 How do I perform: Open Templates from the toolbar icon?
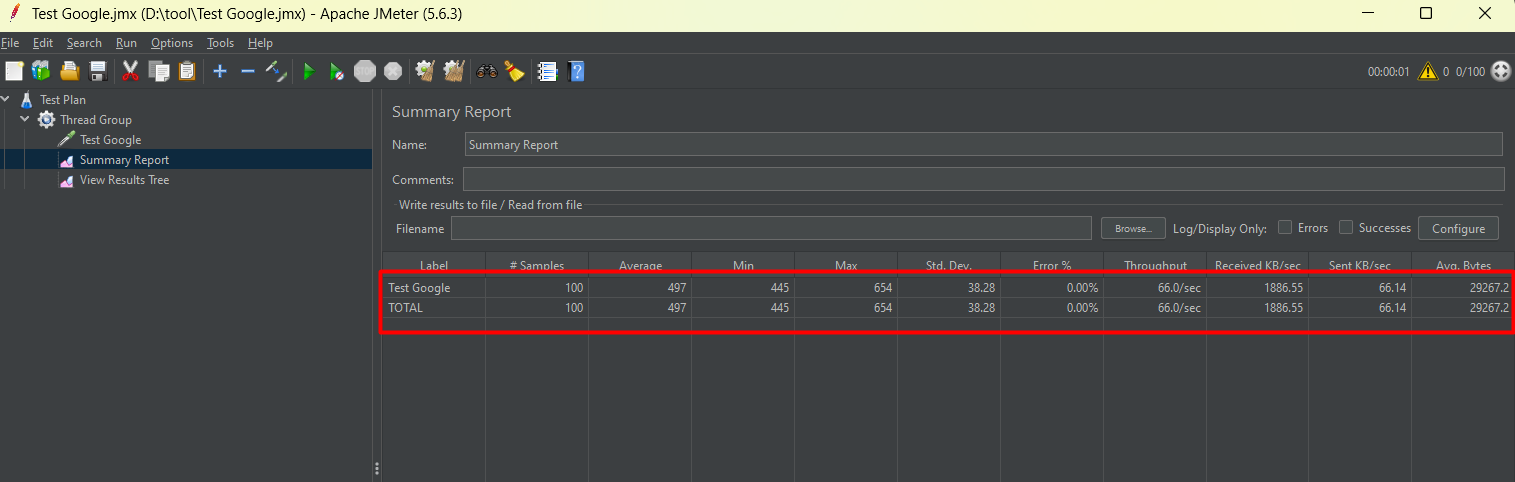click(41, 71)
